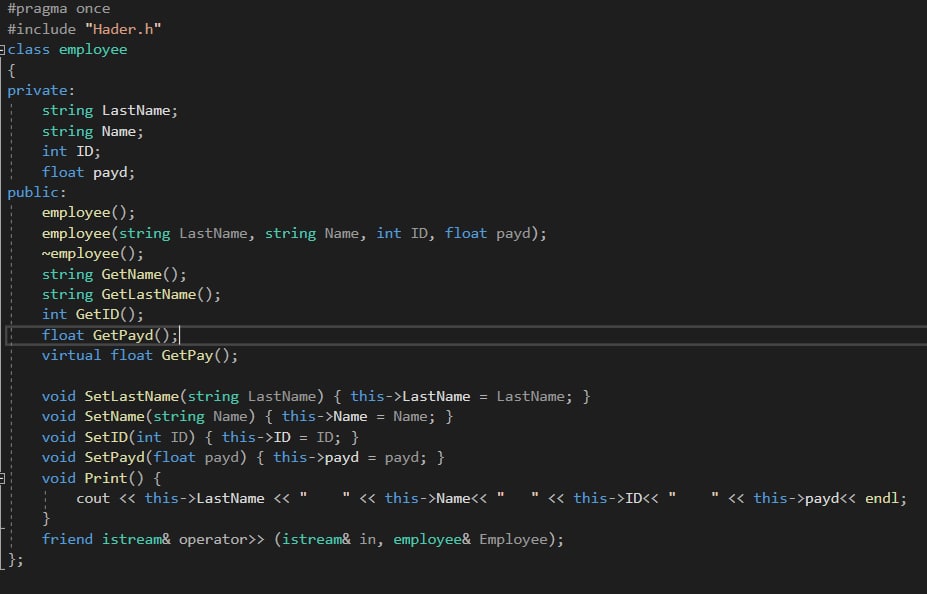Collapse the class employee code block
Screen dimensions: 927x594
(x=2, y=50)
